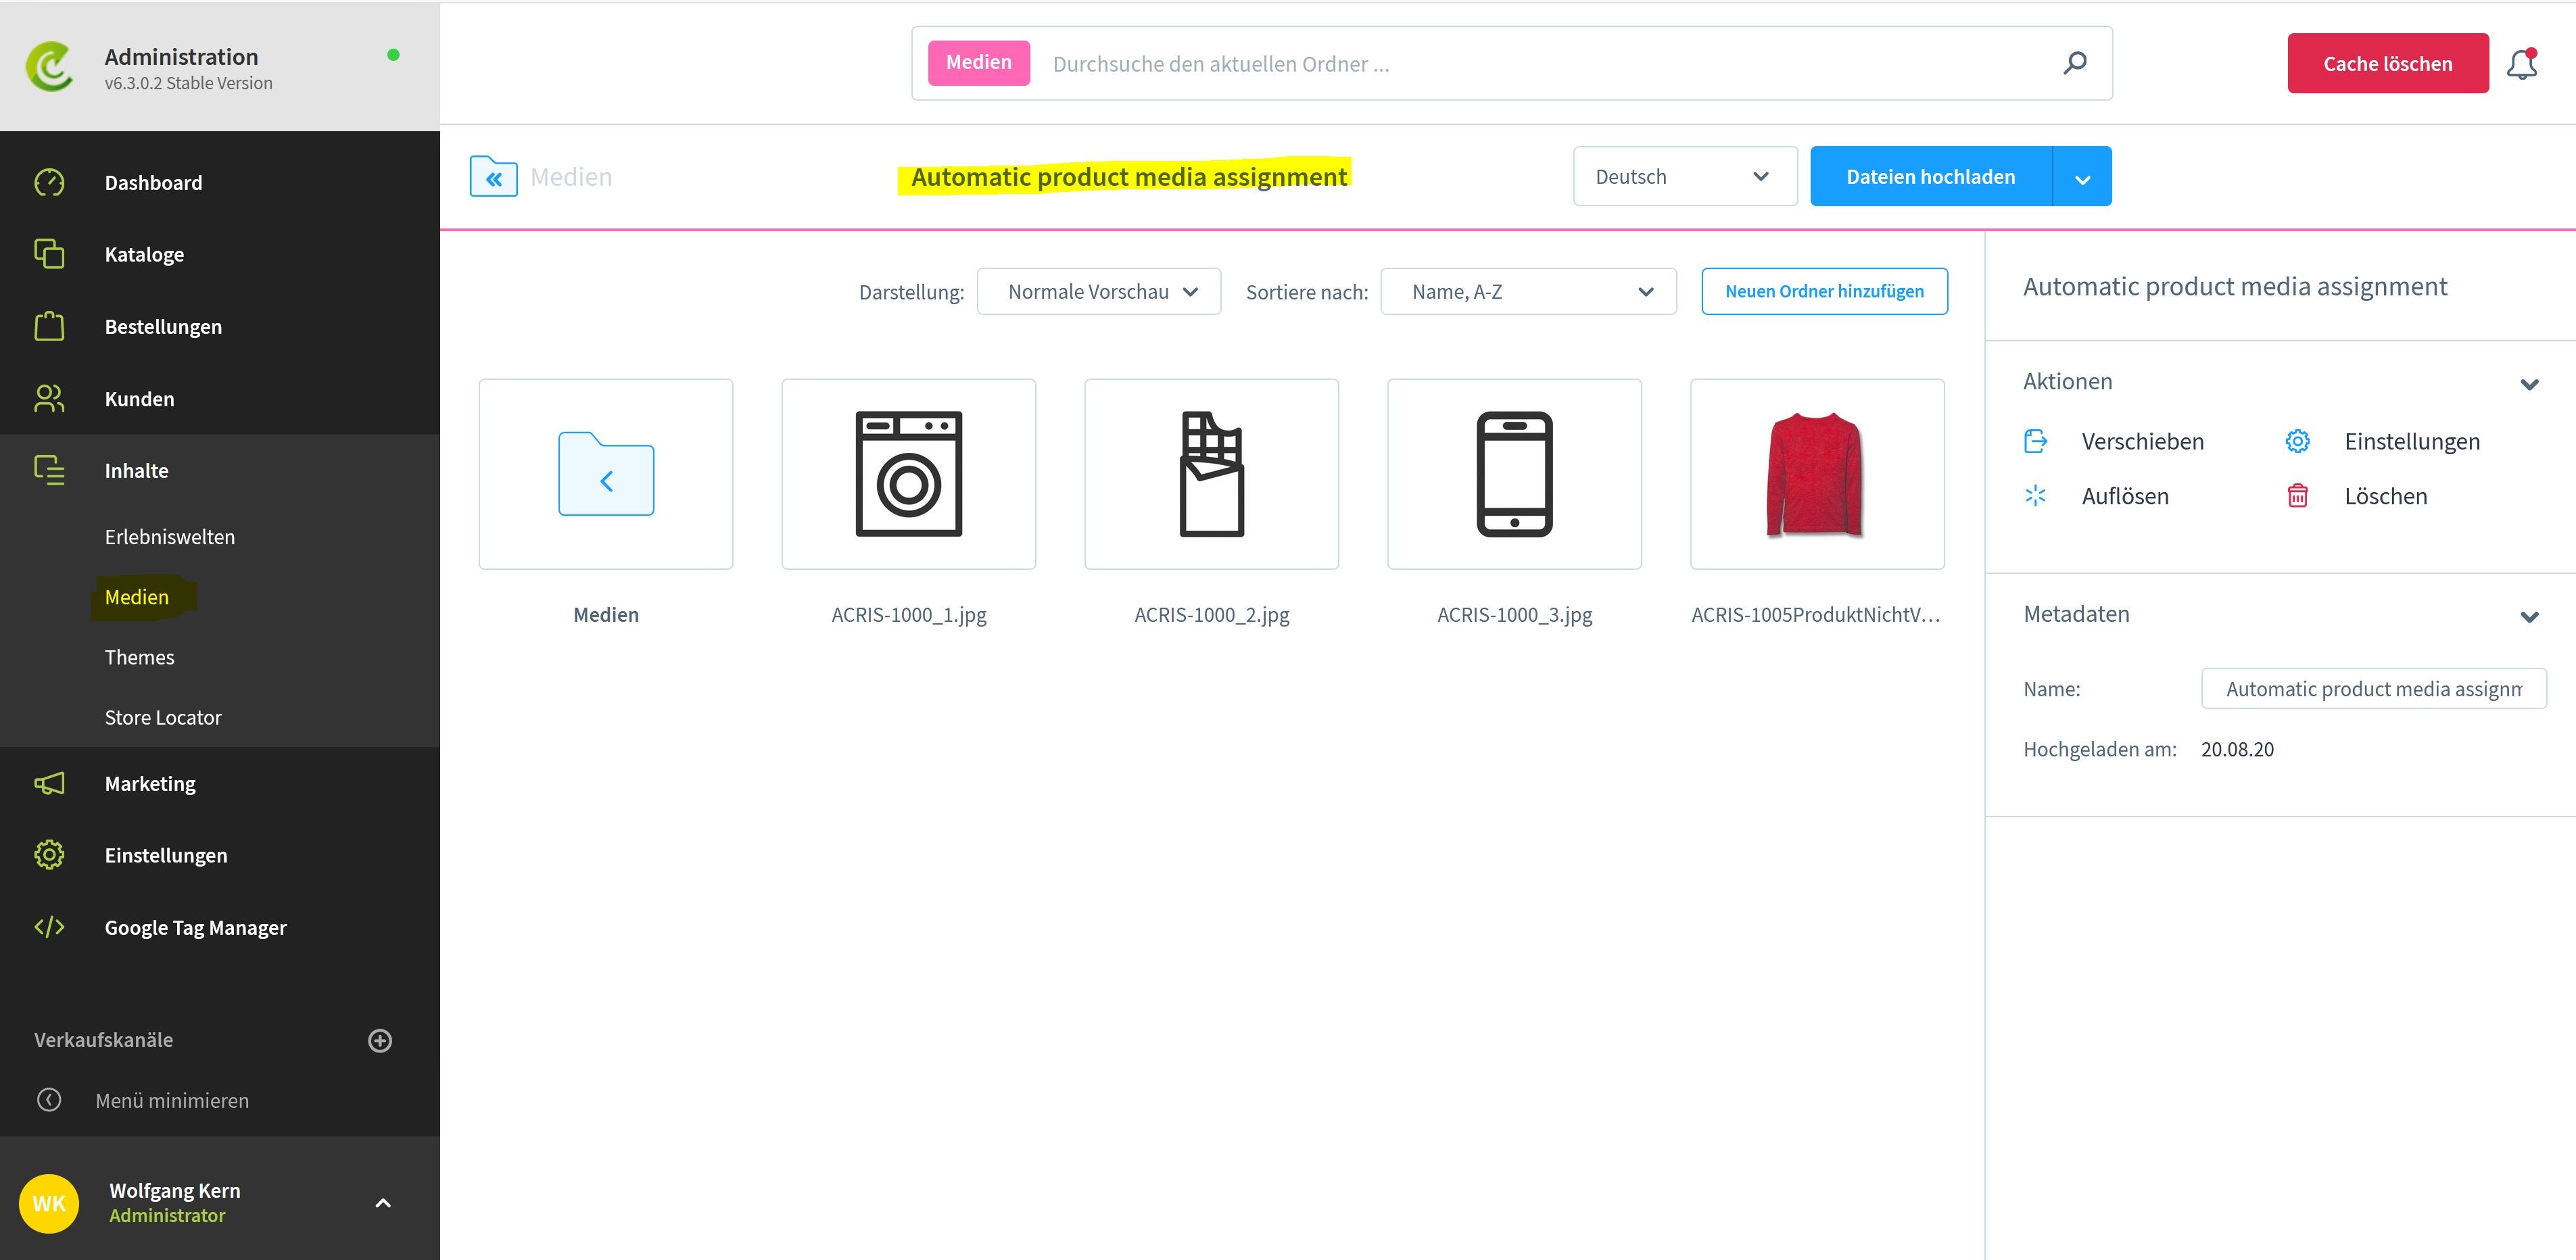Open the Dashboard menu item
The width and height of the screenshot is (2576, 1260).
[153, 183]
